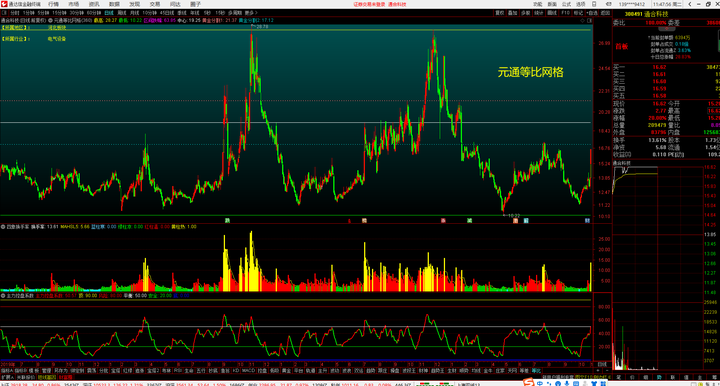
Task: Click the 日线 label at chart bottom-right
Action: pos(602,364)
